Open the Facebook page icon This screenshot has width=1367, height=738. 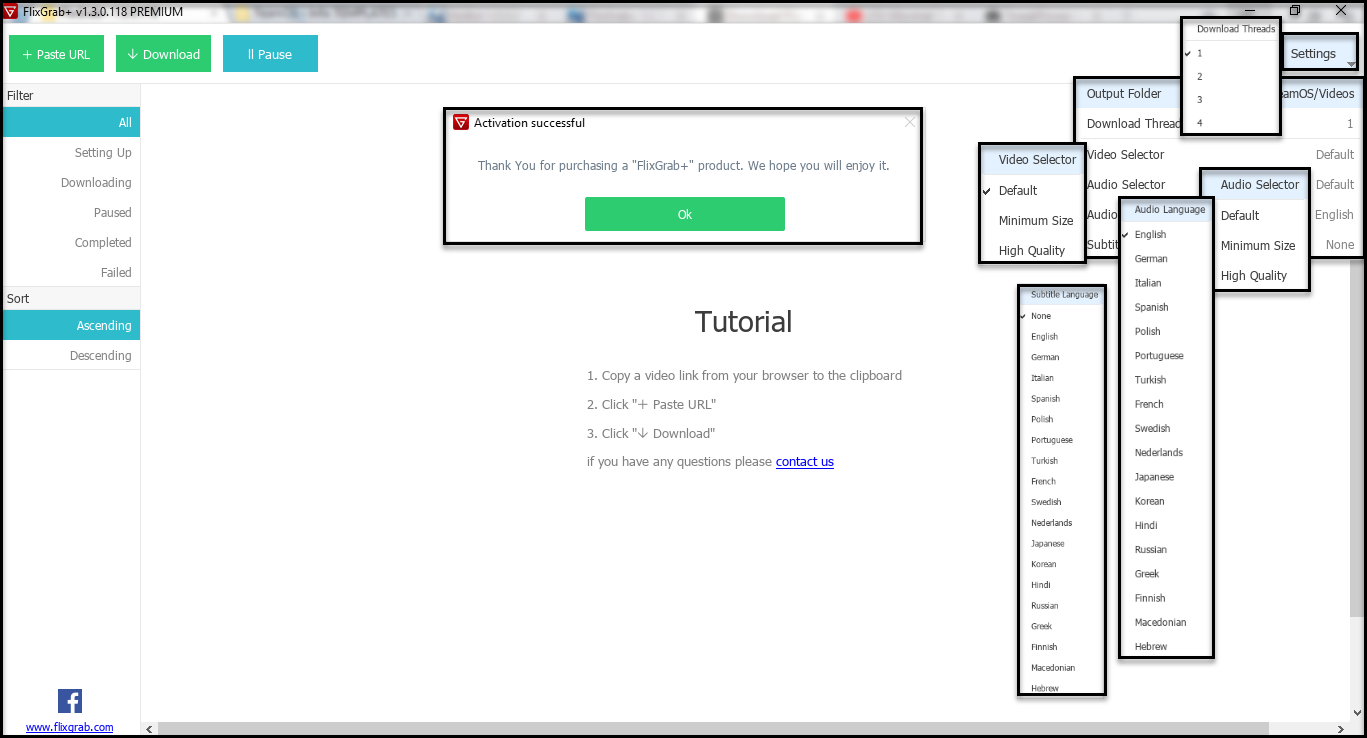[x=70, y=701]
